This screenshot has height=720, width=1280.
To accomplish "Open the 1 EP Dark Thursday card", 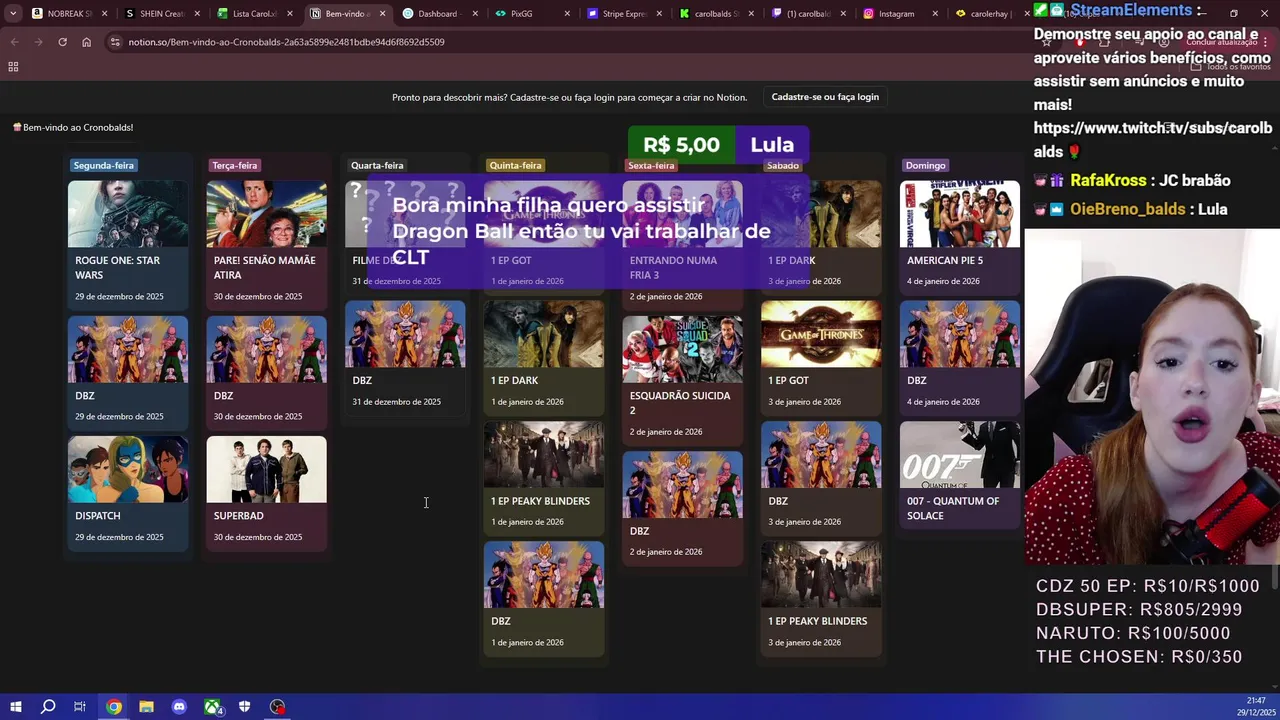I will pyautogui.click(x=544, y=357).
